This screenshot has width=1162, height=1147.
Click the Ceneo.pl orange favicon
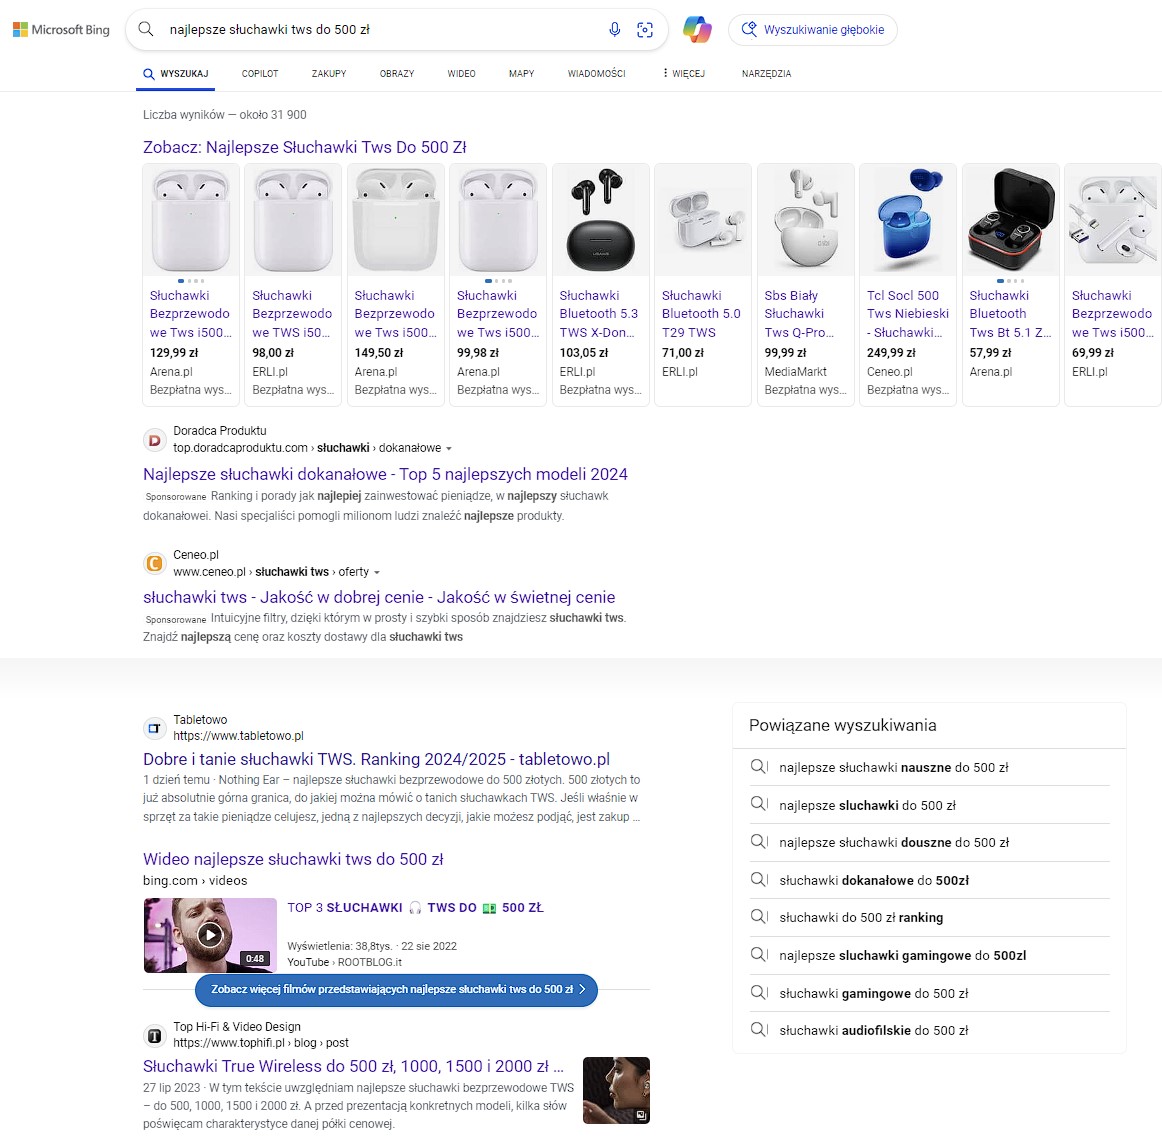pos(154,564)
